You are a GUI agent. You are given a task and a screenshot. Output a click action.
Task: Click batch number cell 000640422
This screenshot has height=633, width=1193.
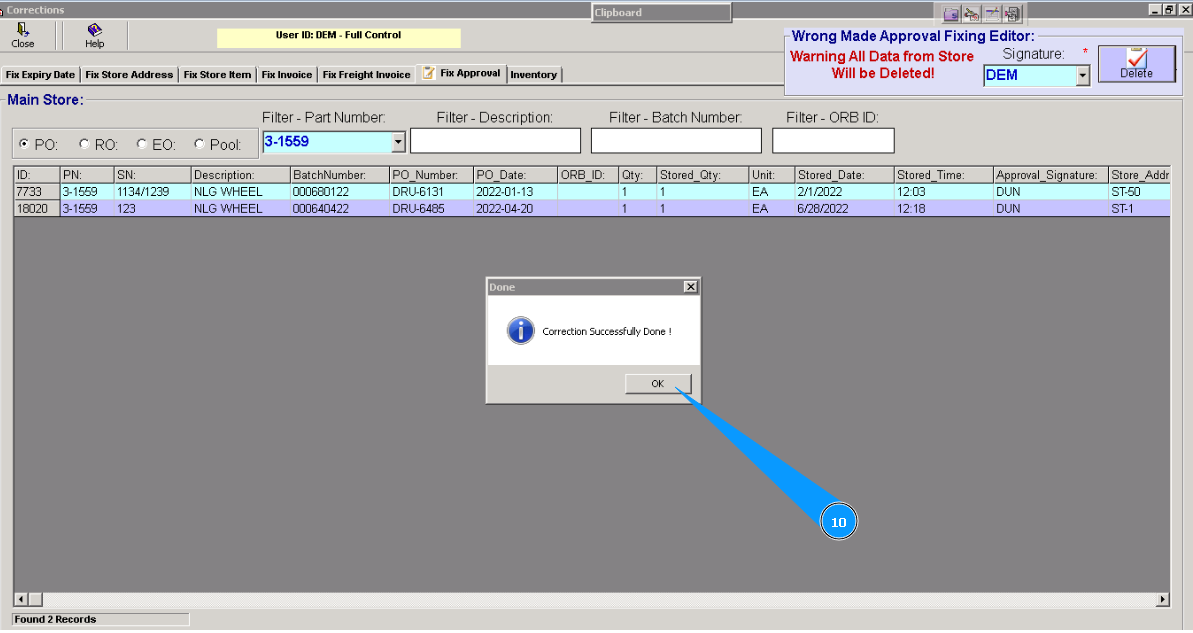tap(339, 208)
